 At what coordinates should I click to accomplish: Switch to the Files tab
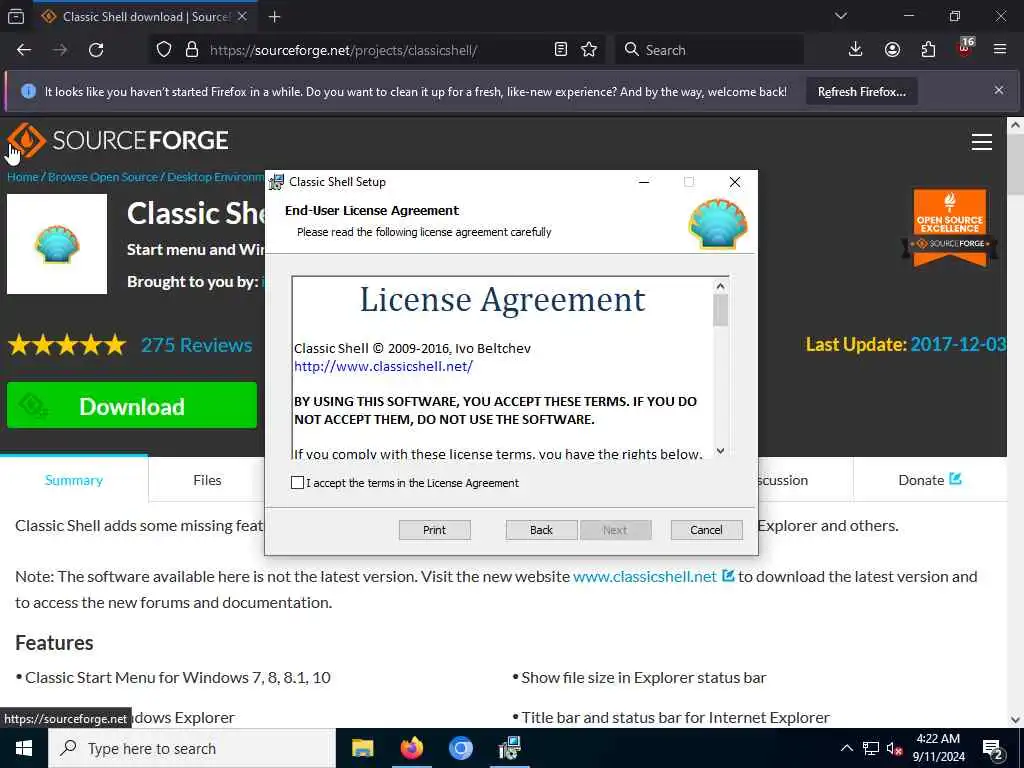(207, 480)
